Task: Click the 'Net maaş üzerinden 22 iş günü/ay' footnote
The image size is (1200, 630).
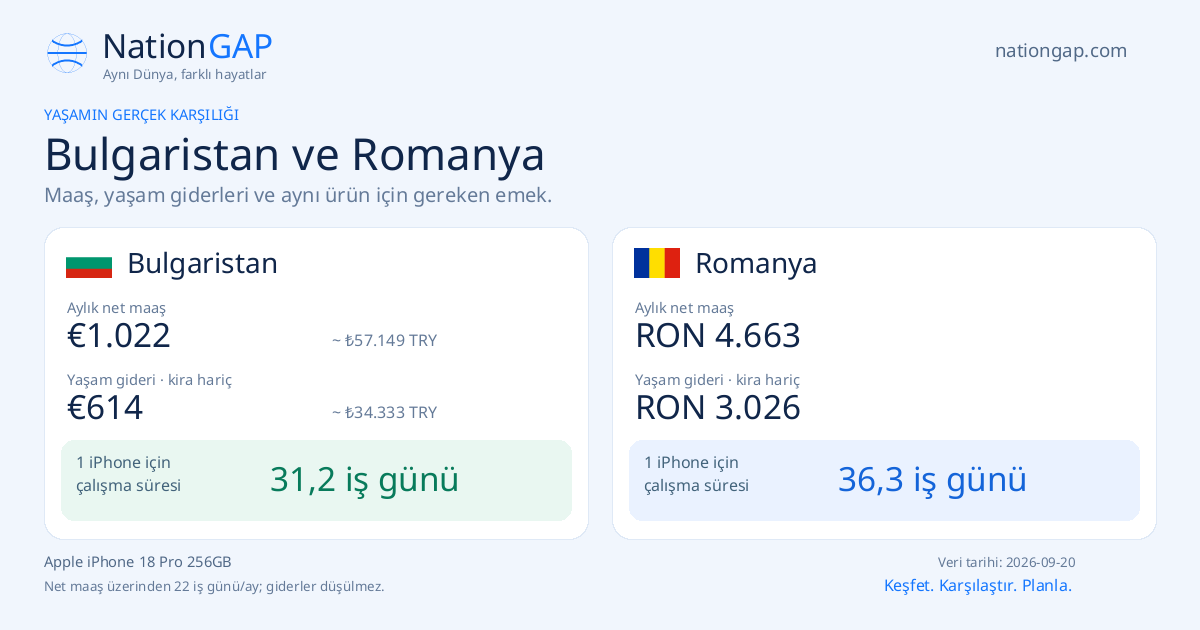Action: tap(214, 587)
